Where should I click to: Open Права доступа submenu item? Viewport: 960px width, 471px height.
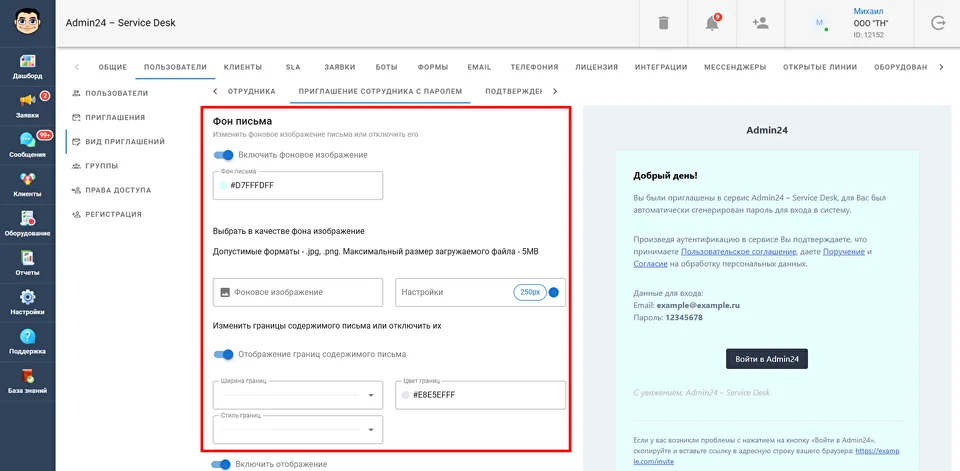118,190
